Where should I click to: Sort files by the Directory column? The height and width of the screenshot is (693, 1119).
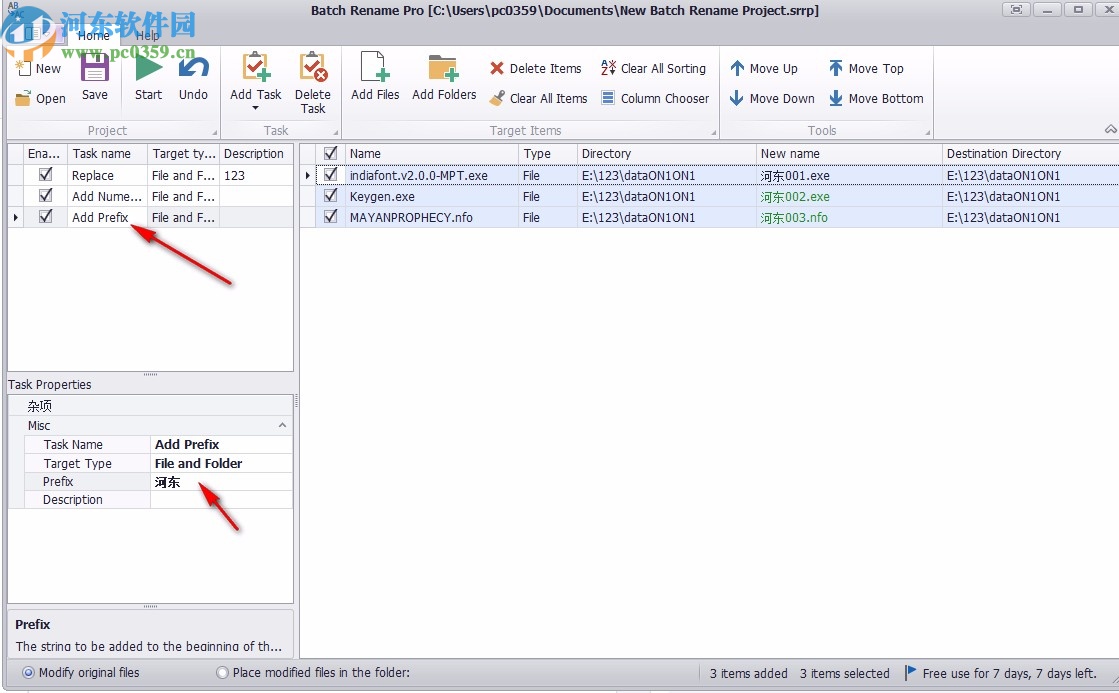666,153
